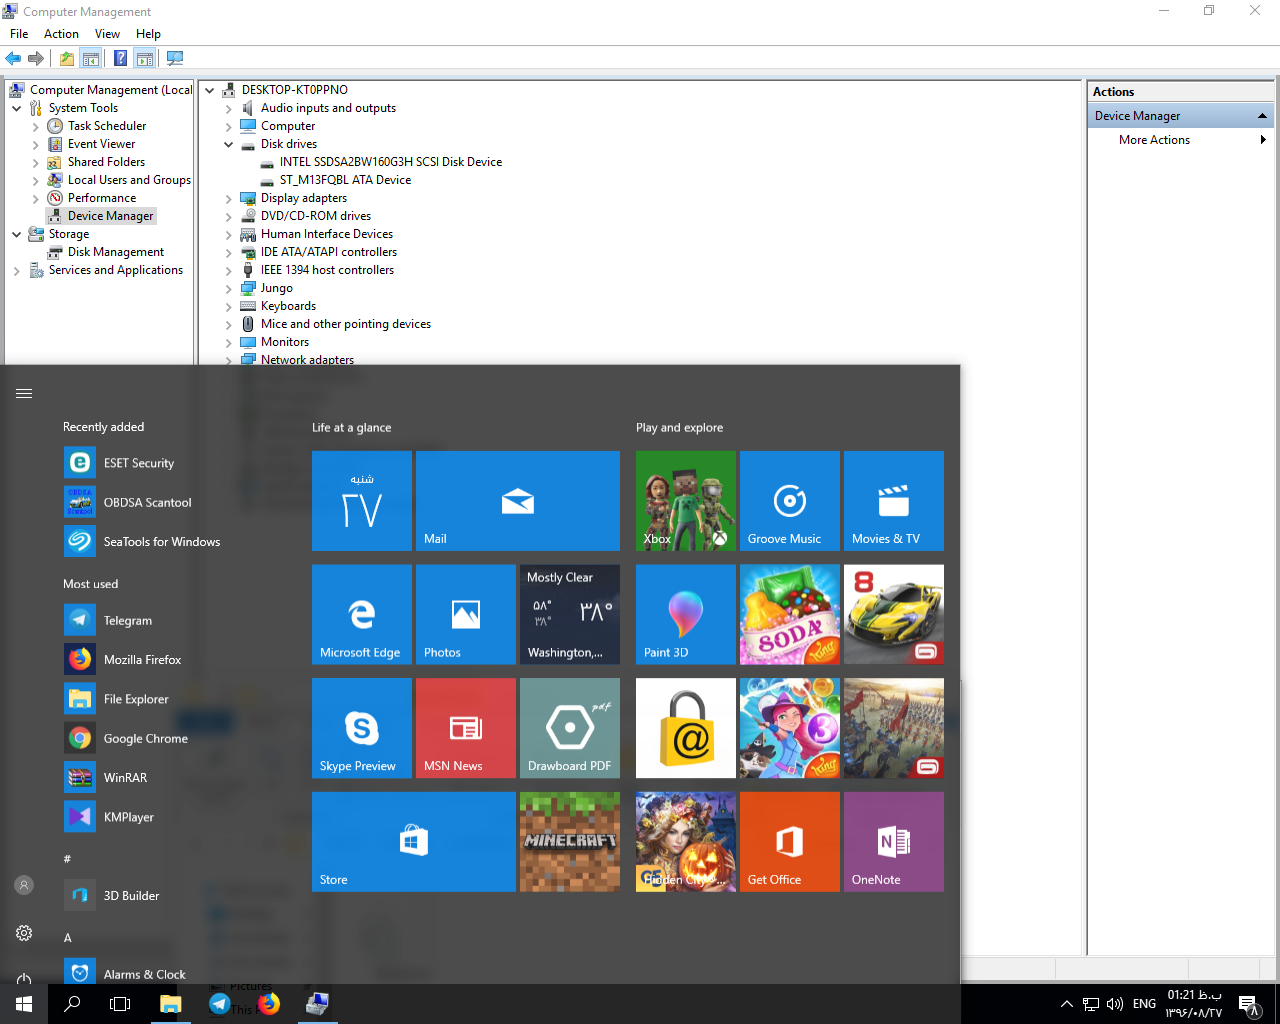Click More Actions in the Actions pane

pos(1155,140)
